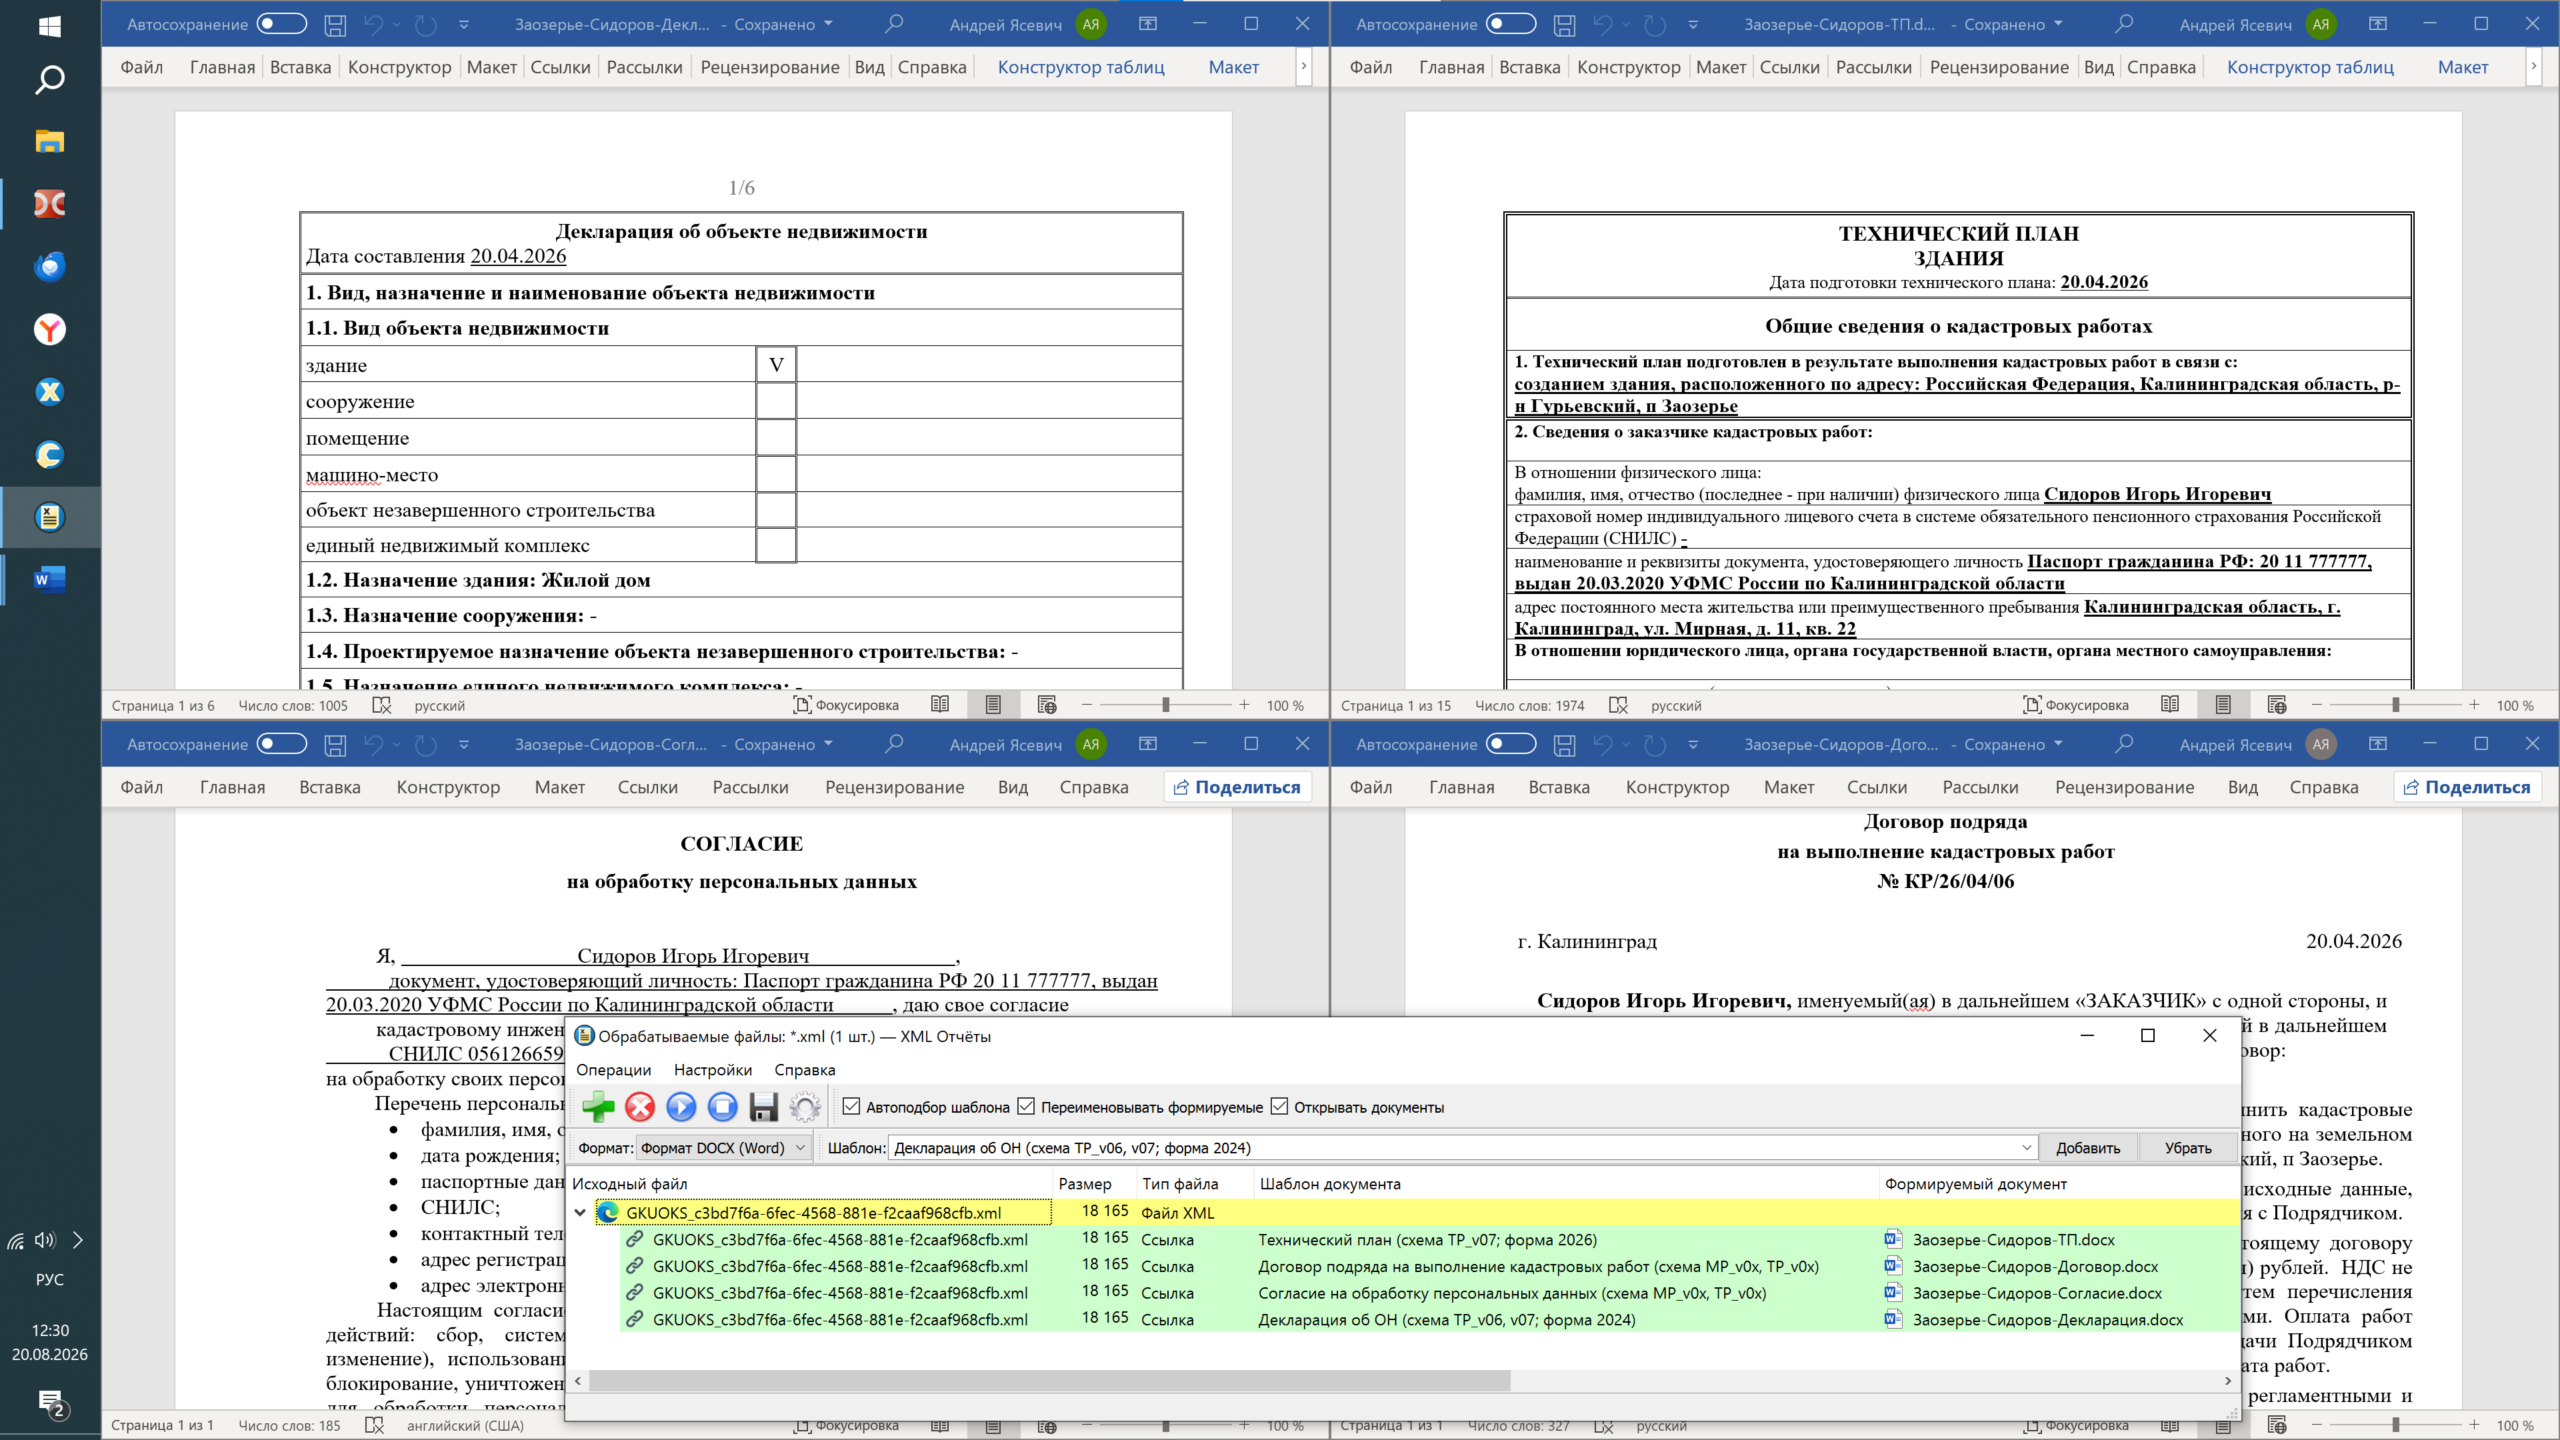This screenshot has width=2560, height=1440.
Task: Open File Explorer from taskbar
Action: [49, 141]
